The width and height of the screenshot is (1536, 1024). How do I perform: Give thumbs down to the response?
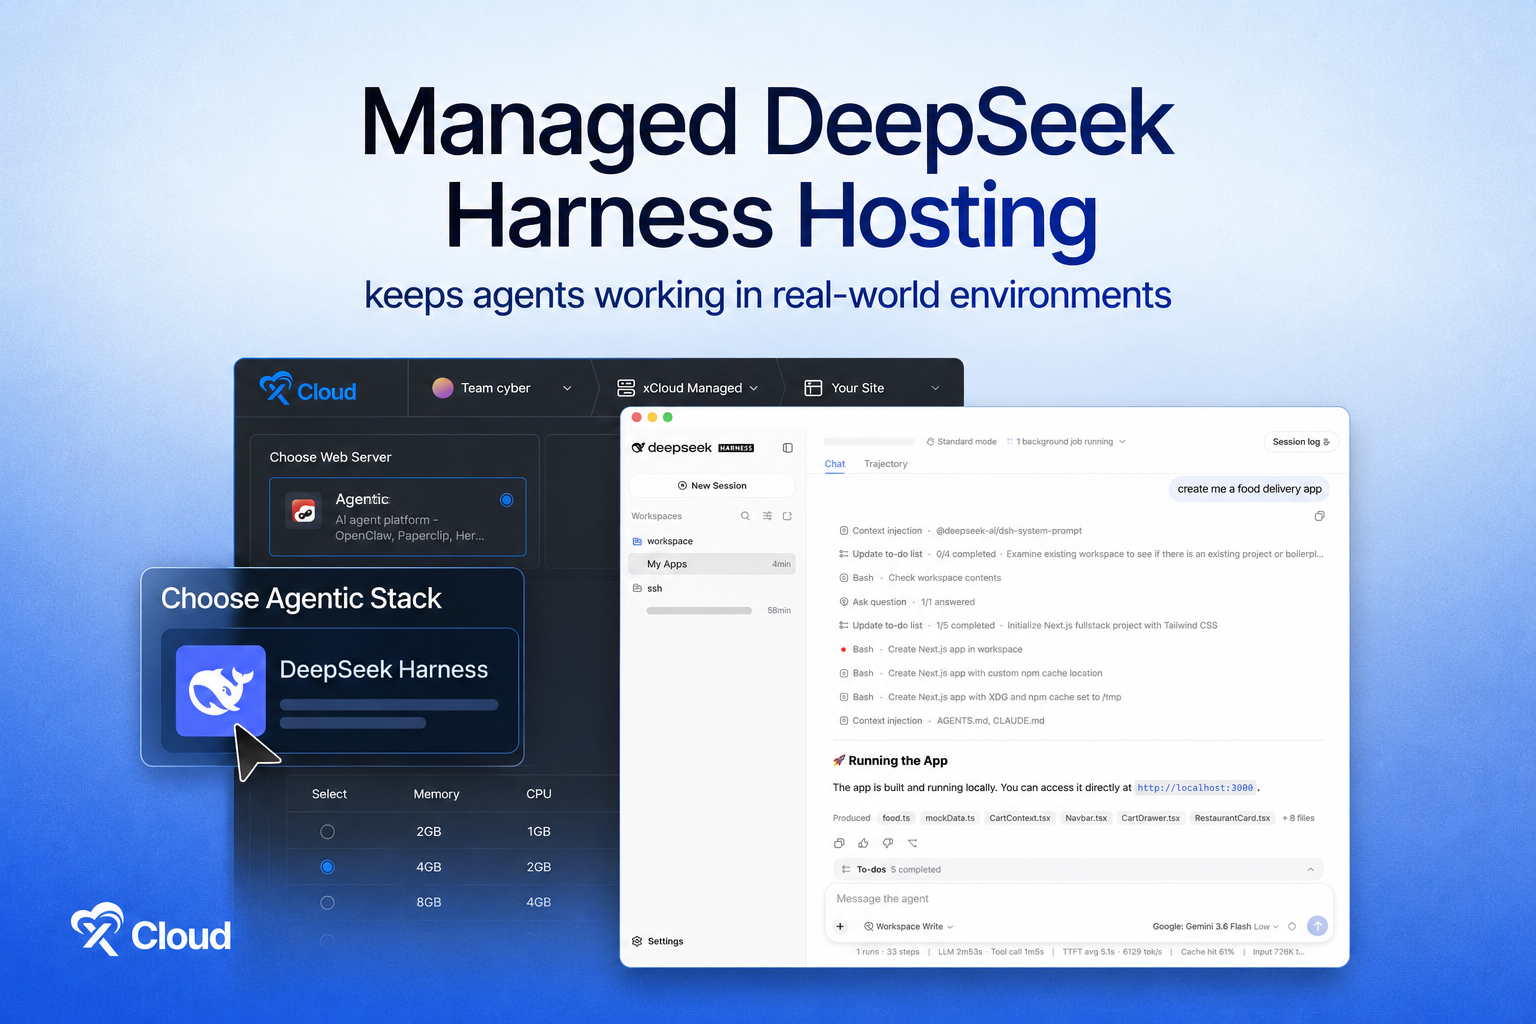888,843
